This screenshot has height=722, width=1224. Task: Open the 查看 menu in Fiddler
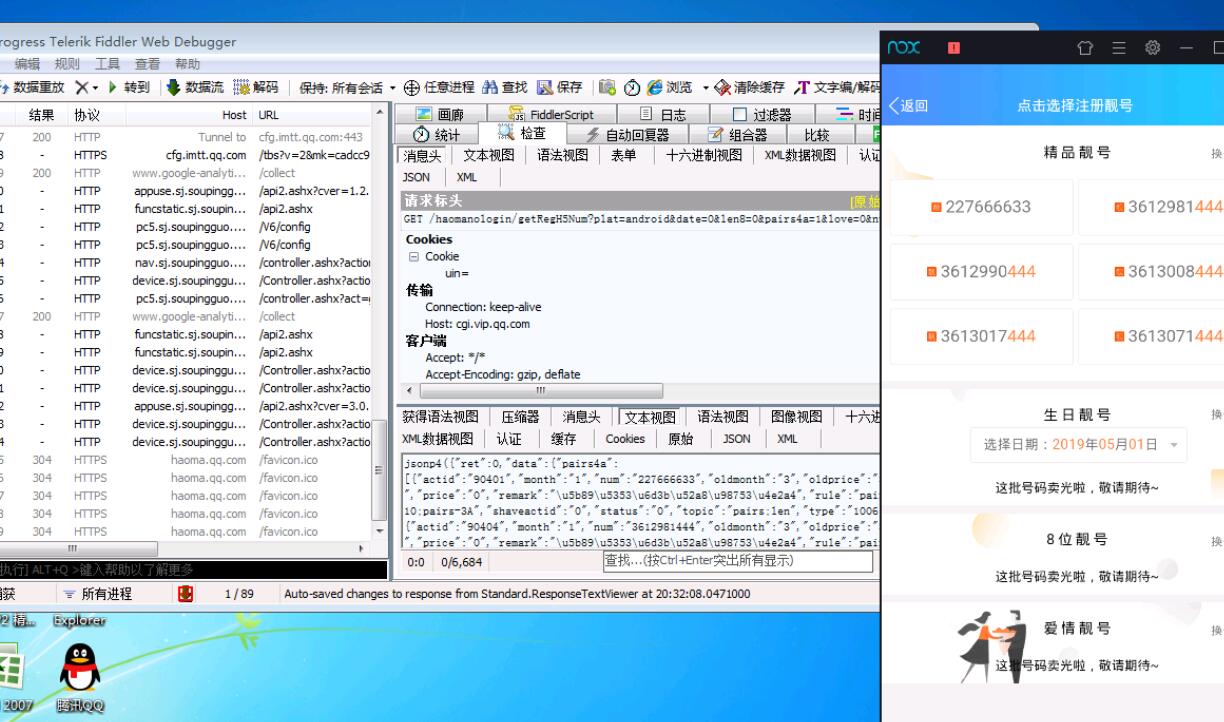[147, 64]
